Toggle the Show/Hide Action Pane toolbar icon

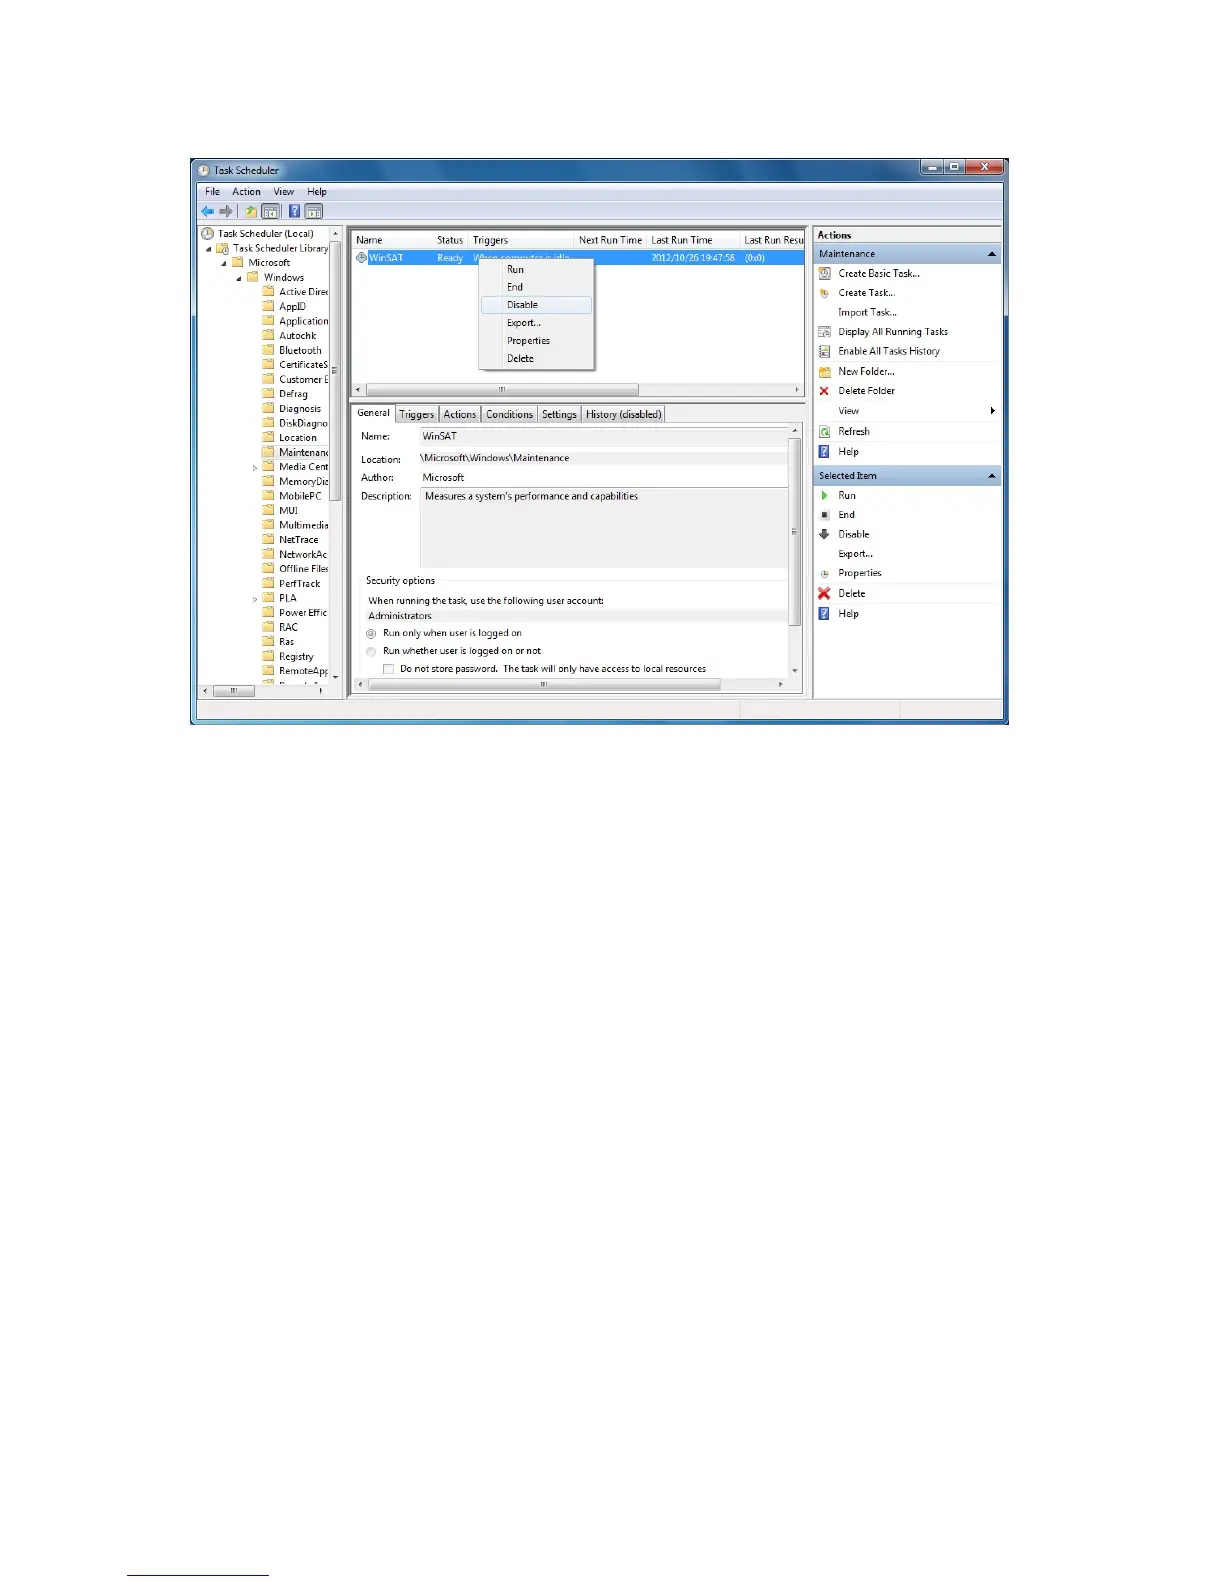[314, 211]
